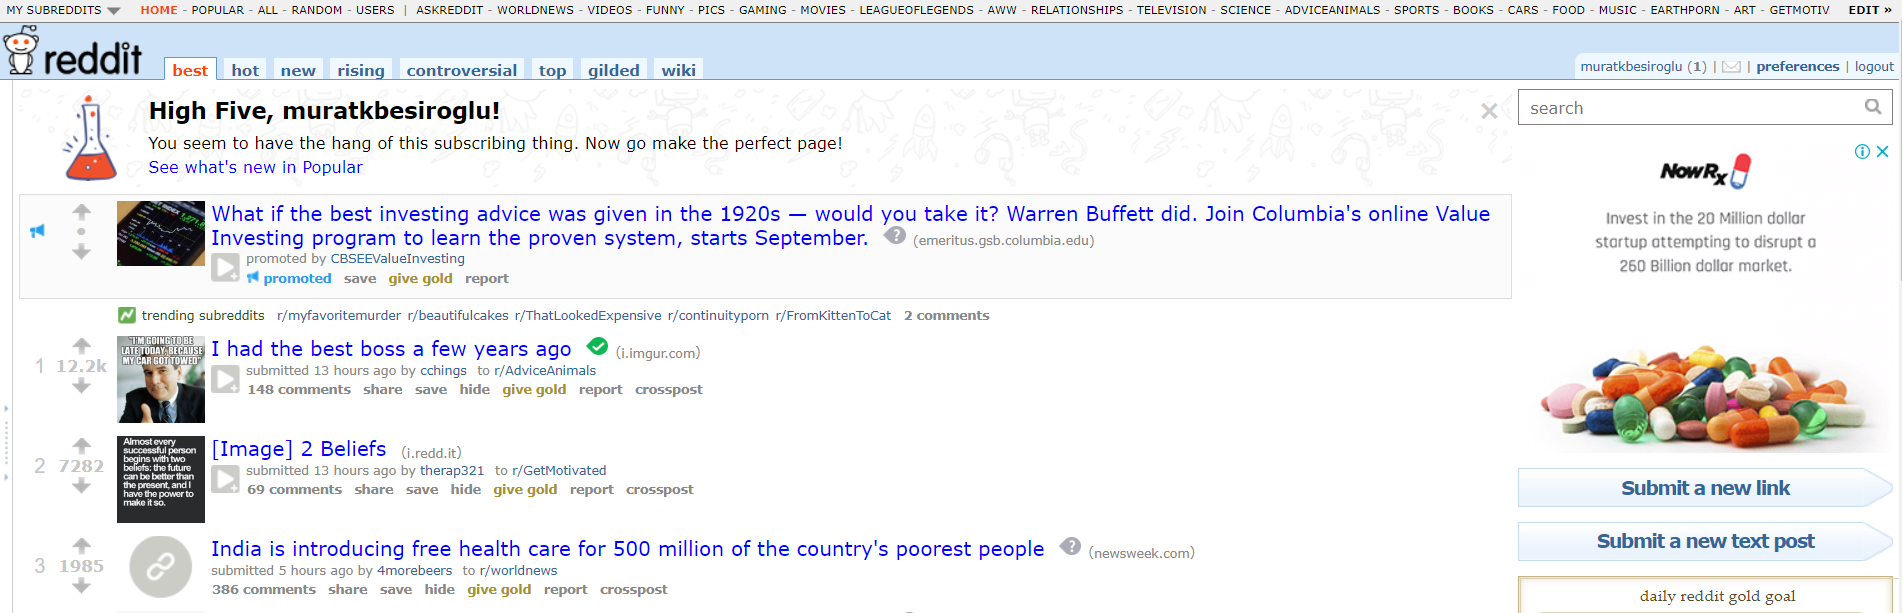Image resolution: width=1902 pixels, height=613 pixels.
Task: Click the reddit alien logo
Action: click(21, 52)
